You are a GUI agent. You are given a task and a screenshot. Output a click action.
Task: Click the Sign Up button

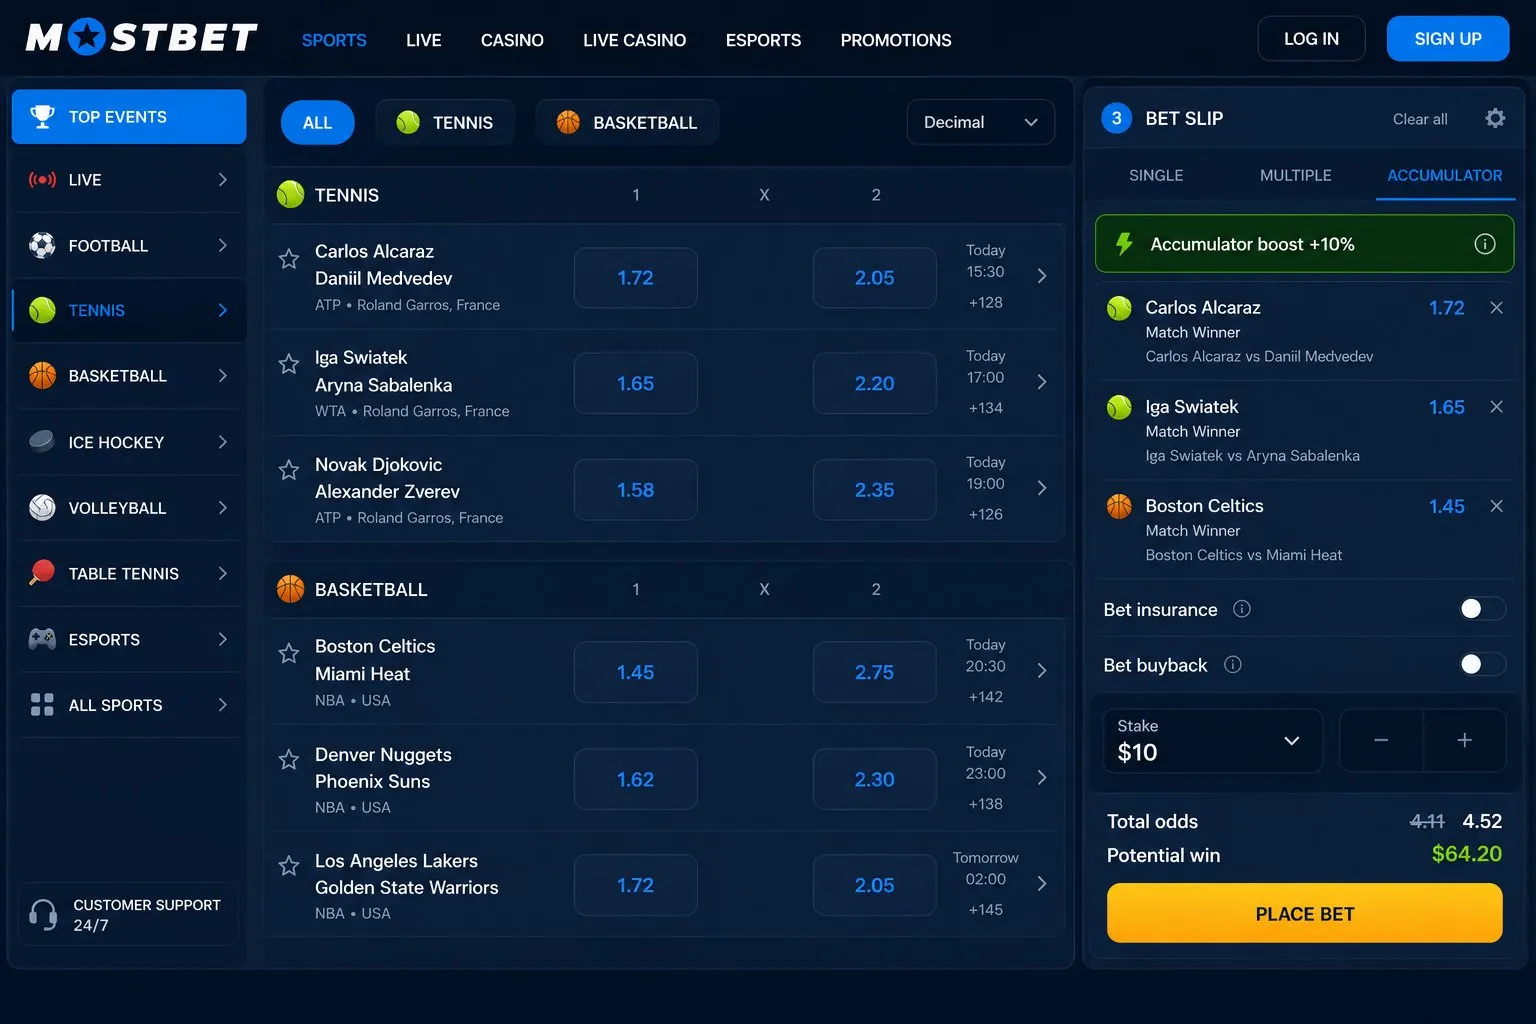pos(1448,39)
